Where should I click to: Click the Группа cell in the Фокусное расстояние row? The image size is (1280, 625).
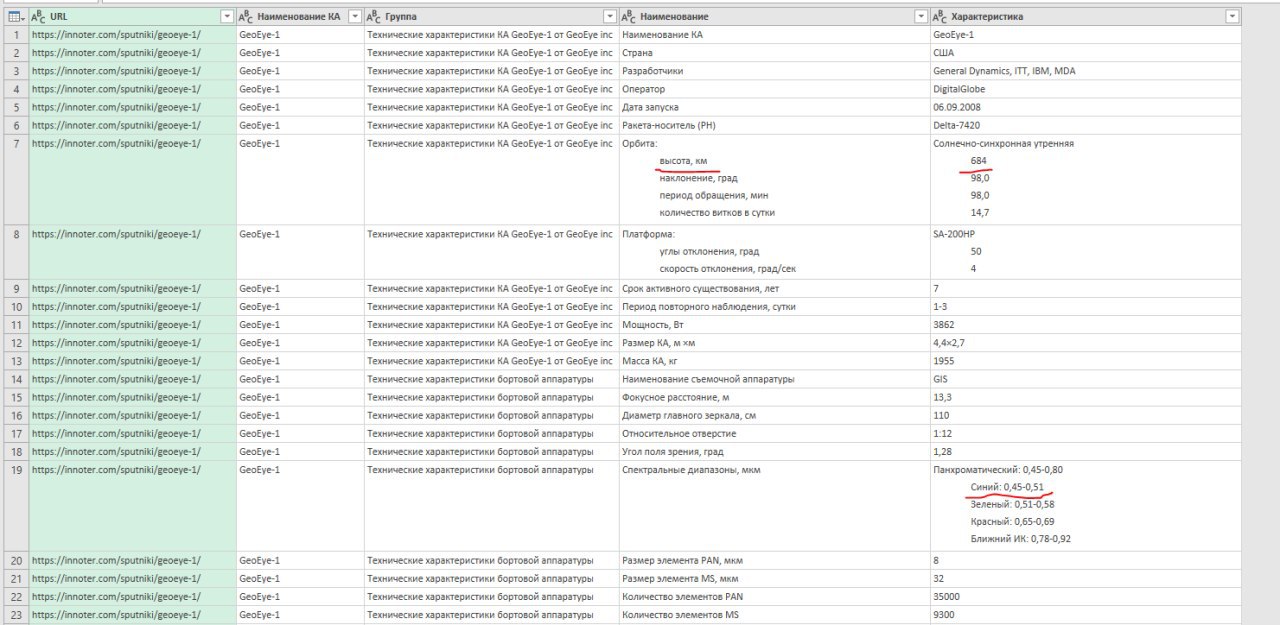coord(491,397)
